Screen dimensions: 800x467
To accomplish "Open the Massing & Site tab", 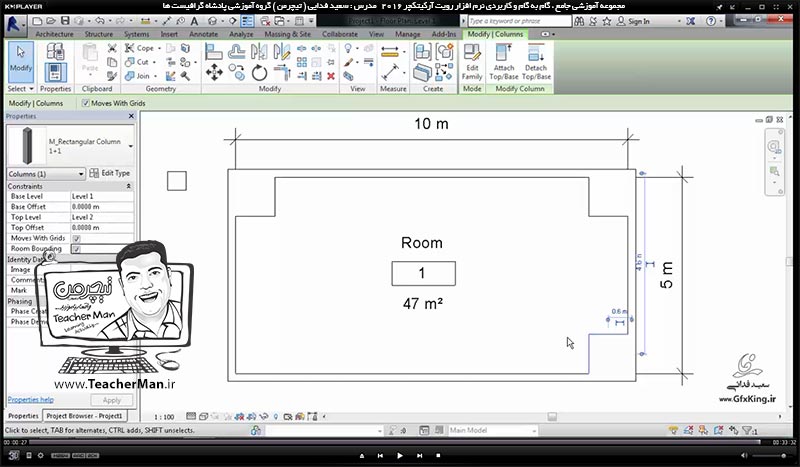I will pos(287,34).
